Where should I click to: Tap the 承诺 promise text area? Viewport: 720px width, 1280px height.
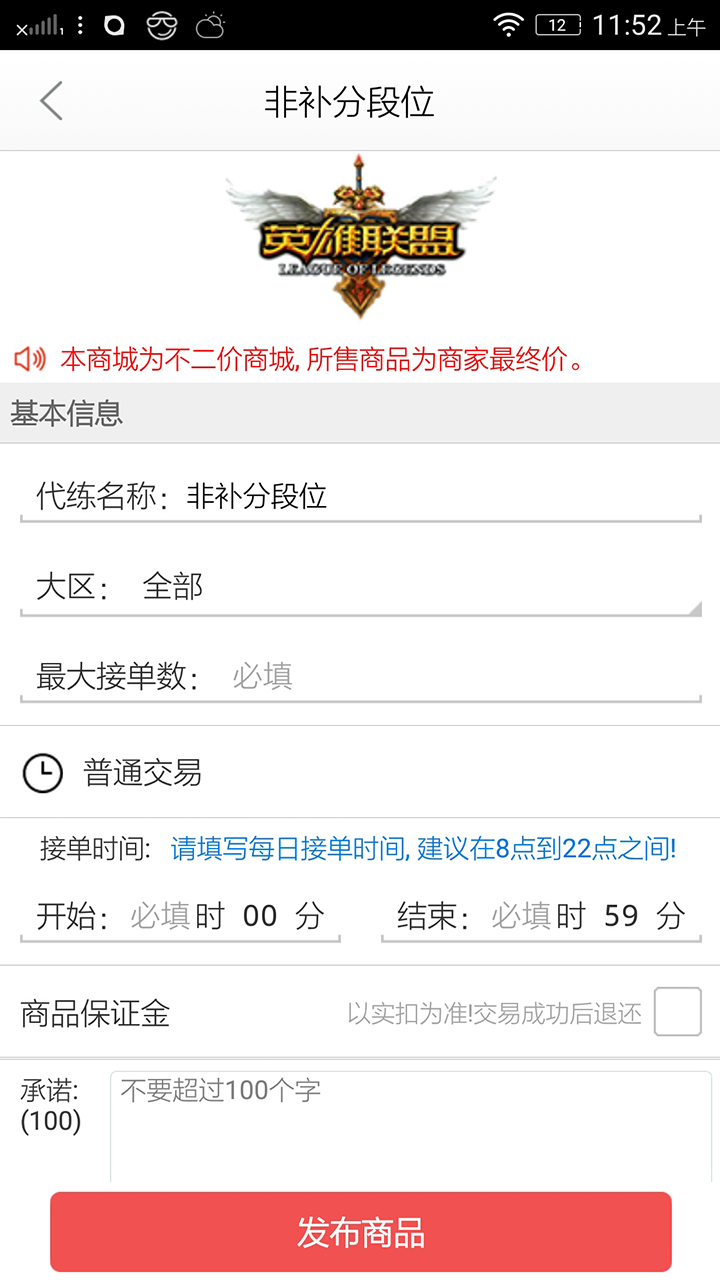click(410, 1125)
